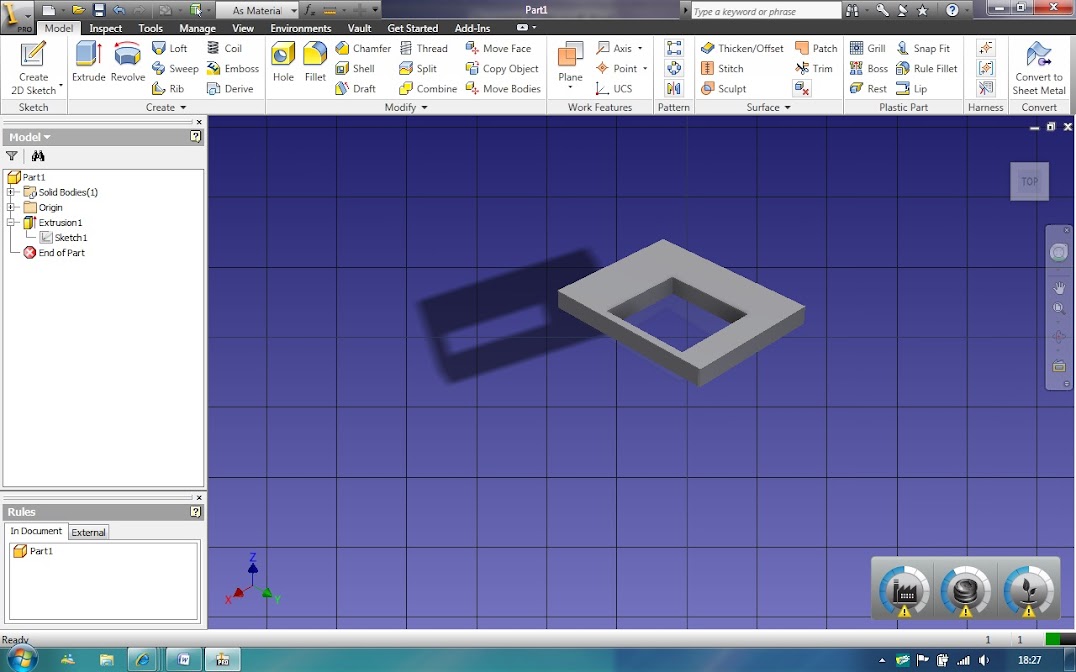Open the Word taskbar button
Viewport: 1076px width, 672px height.
pos(183,660)
